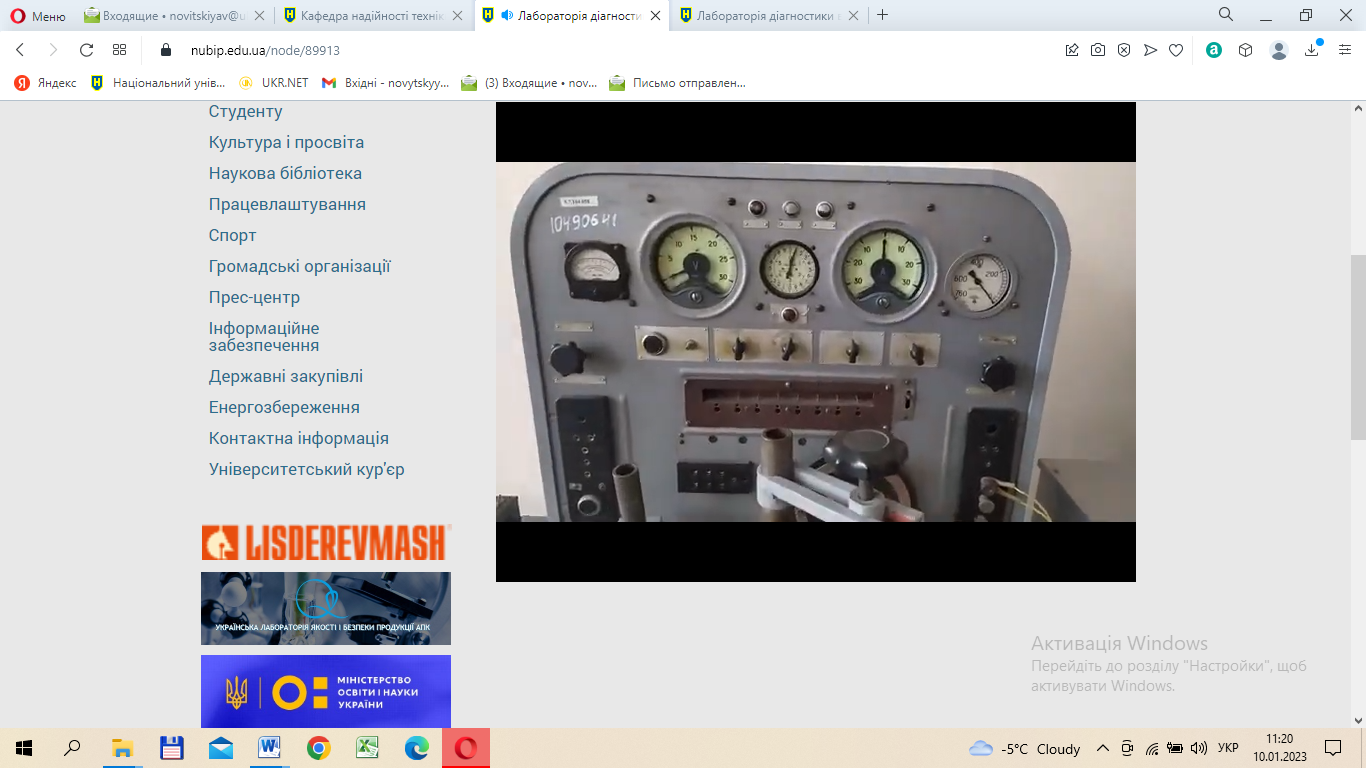Image resolution: width=1366 pixels, height=768 pixels.
Task: Switch to the Кафедра надійності техніки tab
Action: point(373,15)
